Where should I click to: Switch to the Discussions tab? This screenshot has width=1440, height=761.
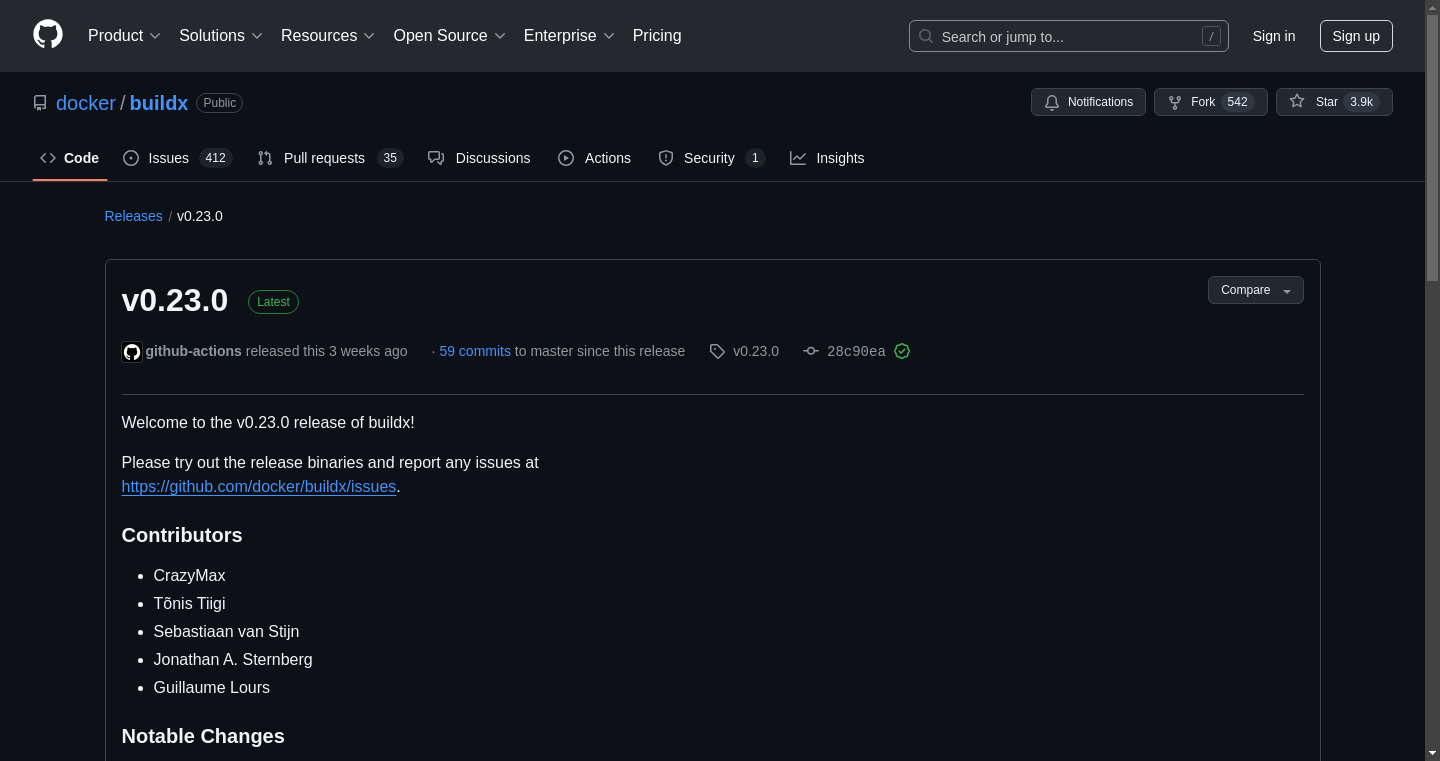[479, 158]
